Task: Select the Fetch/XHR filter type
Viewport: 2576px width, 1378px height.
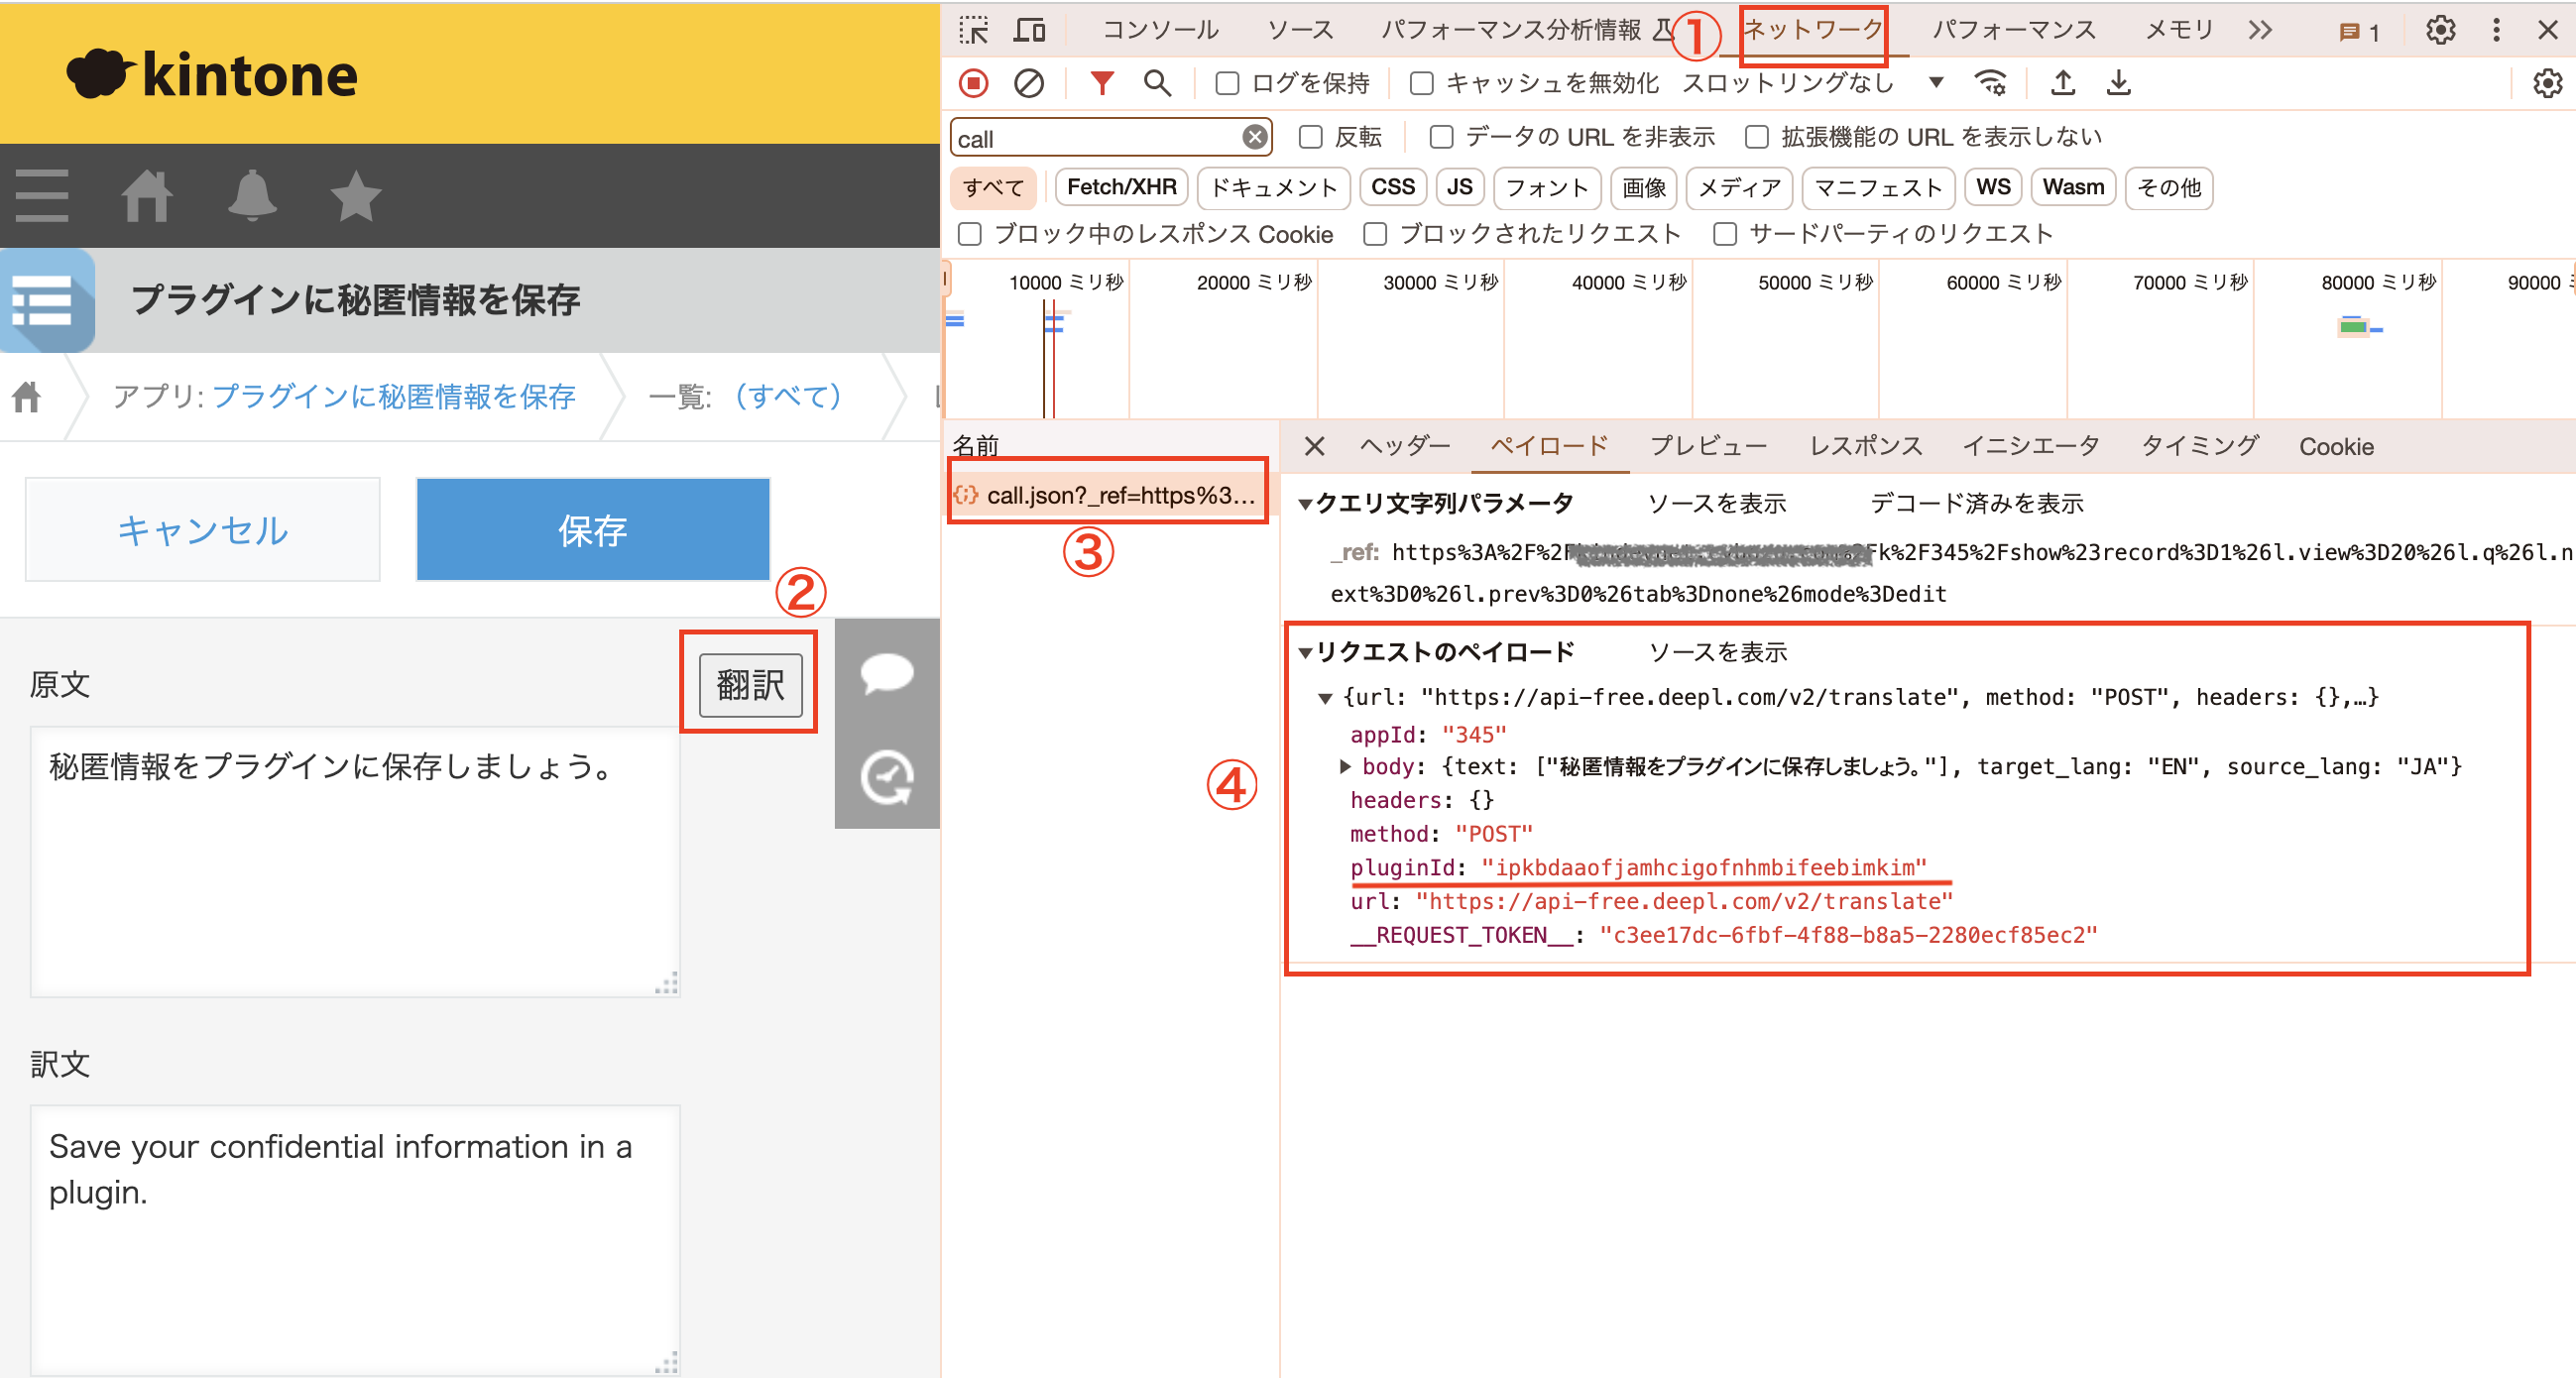Action: coord(1121,188)
